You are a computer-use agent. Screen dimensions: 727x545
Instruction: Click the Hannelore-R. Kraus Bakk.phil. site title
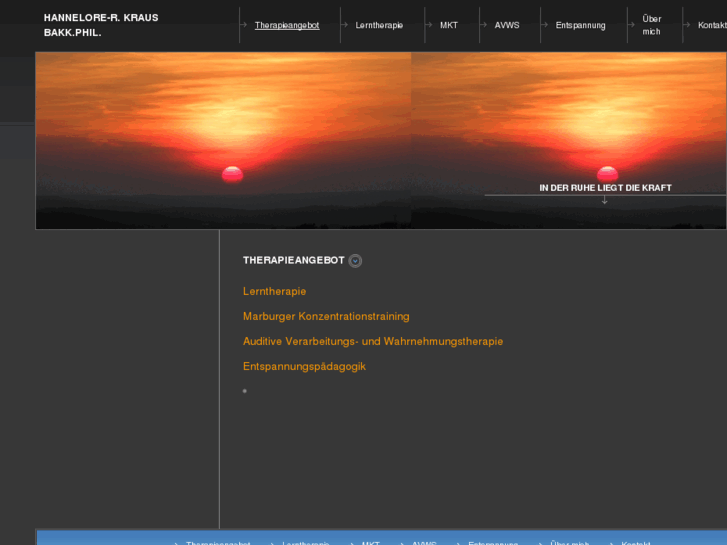click(101, 25)
